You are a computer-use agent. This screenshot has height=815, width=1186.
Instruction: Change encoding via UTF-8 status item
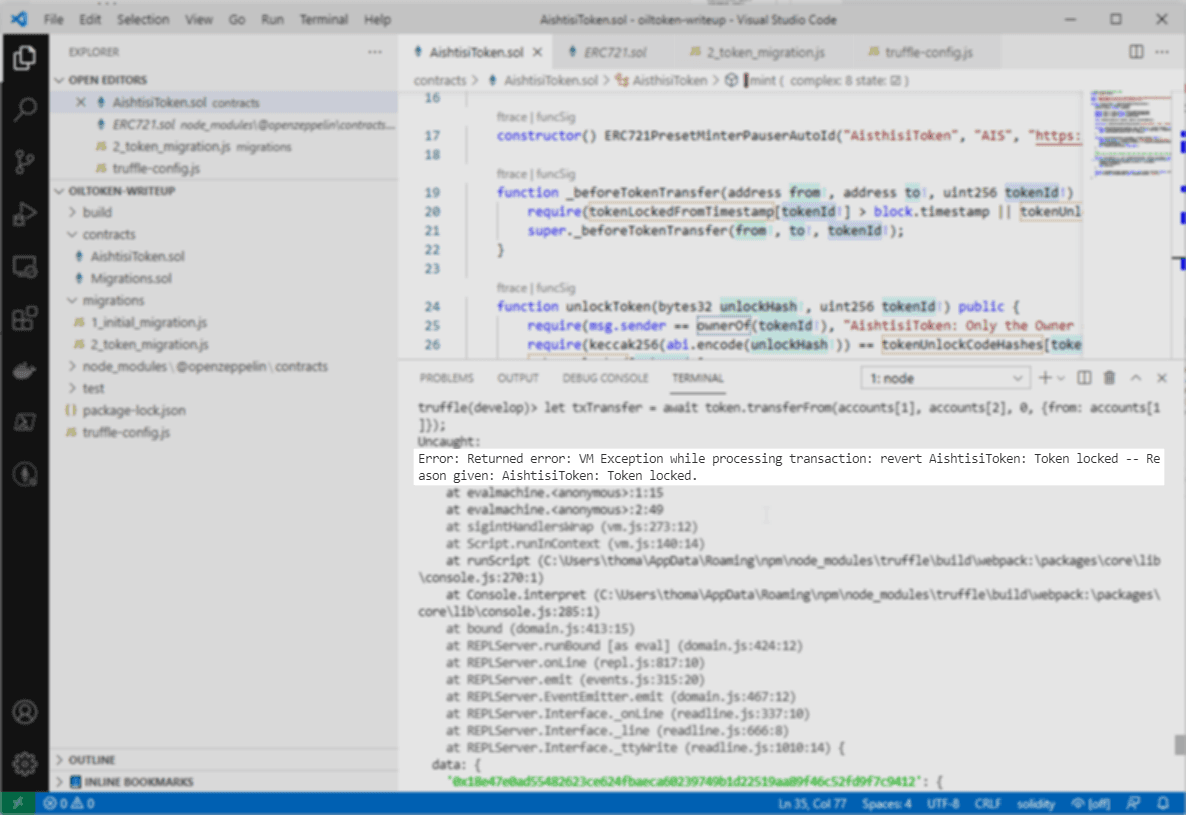click(942, 804)
